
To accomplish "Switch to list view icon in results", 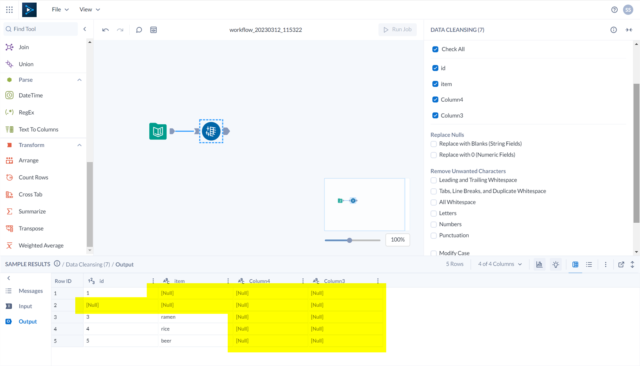I will 589,264.
